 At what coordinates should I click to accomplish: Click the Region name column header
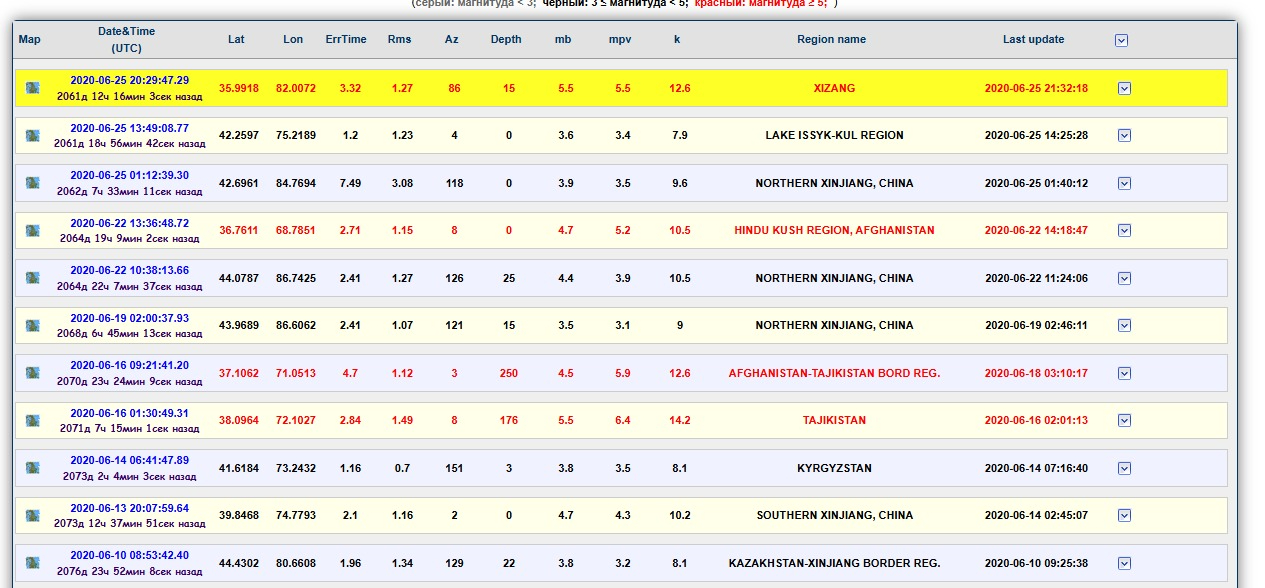(x=831, y=40)
